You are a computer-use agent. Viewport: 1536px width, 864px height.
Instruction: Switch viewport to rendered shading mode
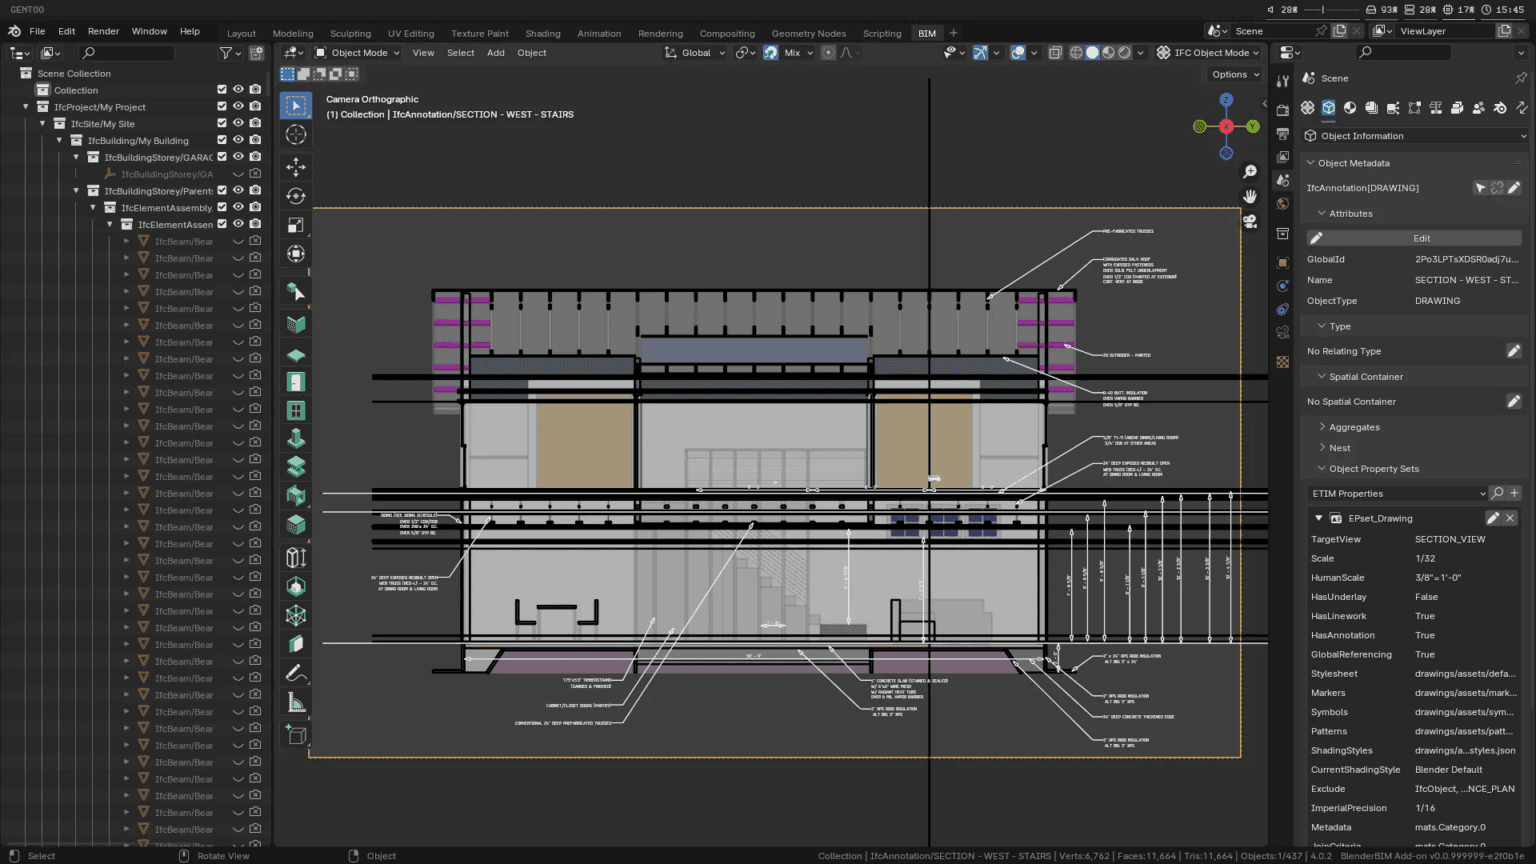coord(1123,52)
